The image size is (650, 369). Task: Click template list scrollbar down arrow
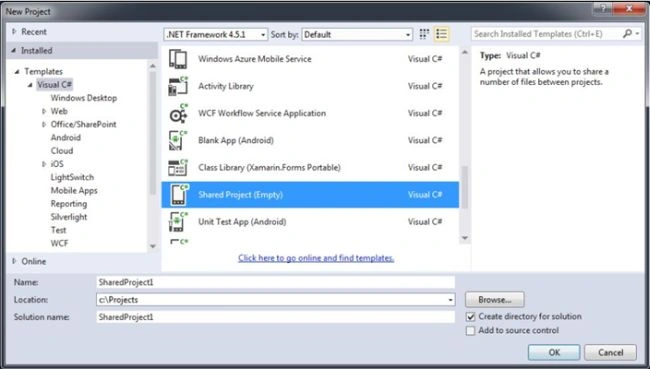coord(465,238)
